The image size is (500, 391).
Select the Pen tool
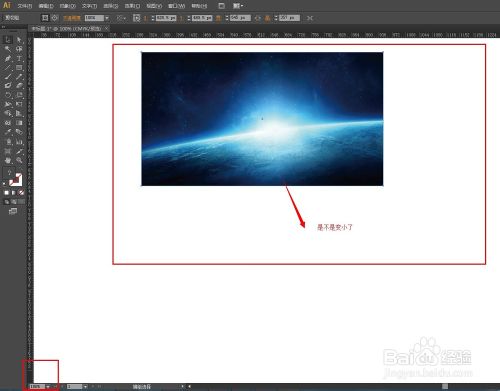pos(8,59)
